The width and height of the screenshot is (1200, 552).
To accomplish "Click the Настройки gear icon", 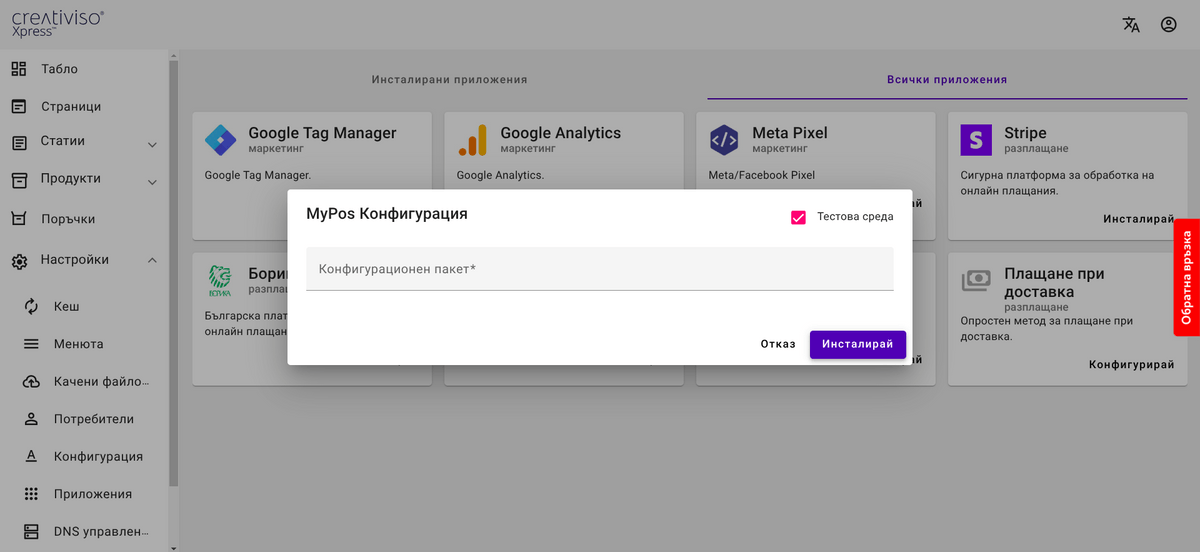I will [19, 261].
